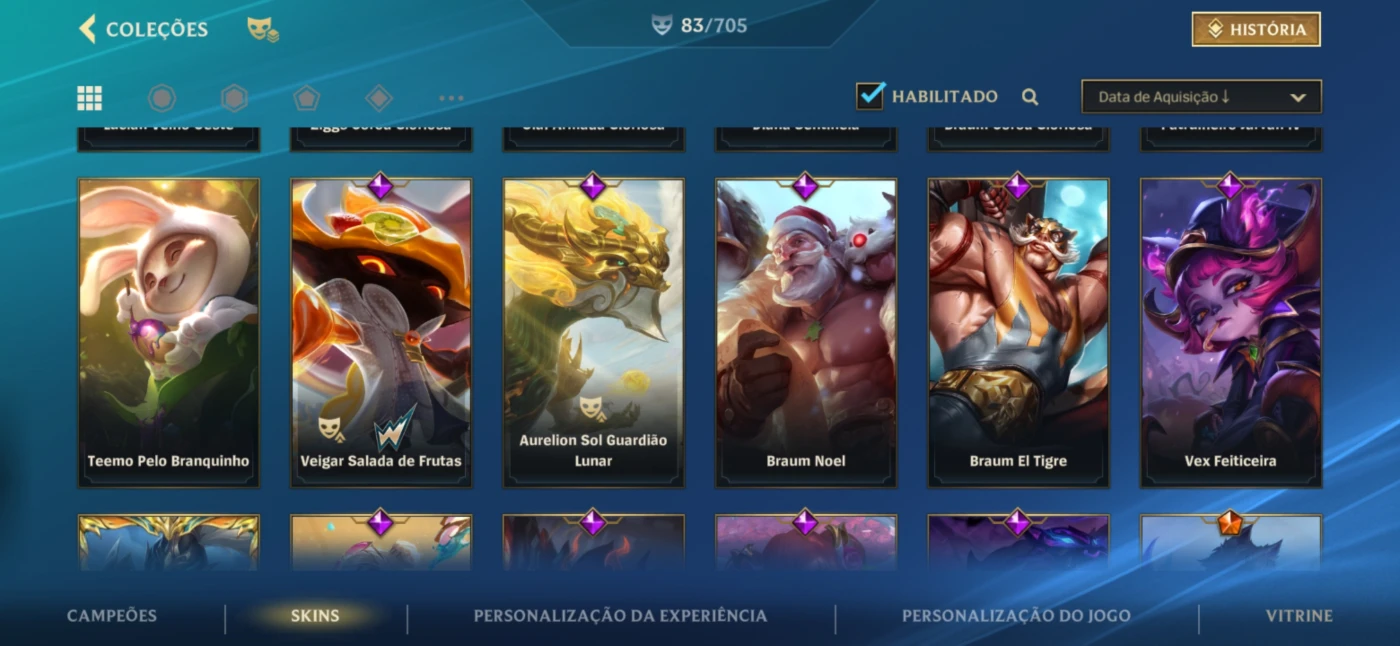Expand sort options via the chevron arrow
This screenshot has height=646, width=1400.
(1298, 98)
